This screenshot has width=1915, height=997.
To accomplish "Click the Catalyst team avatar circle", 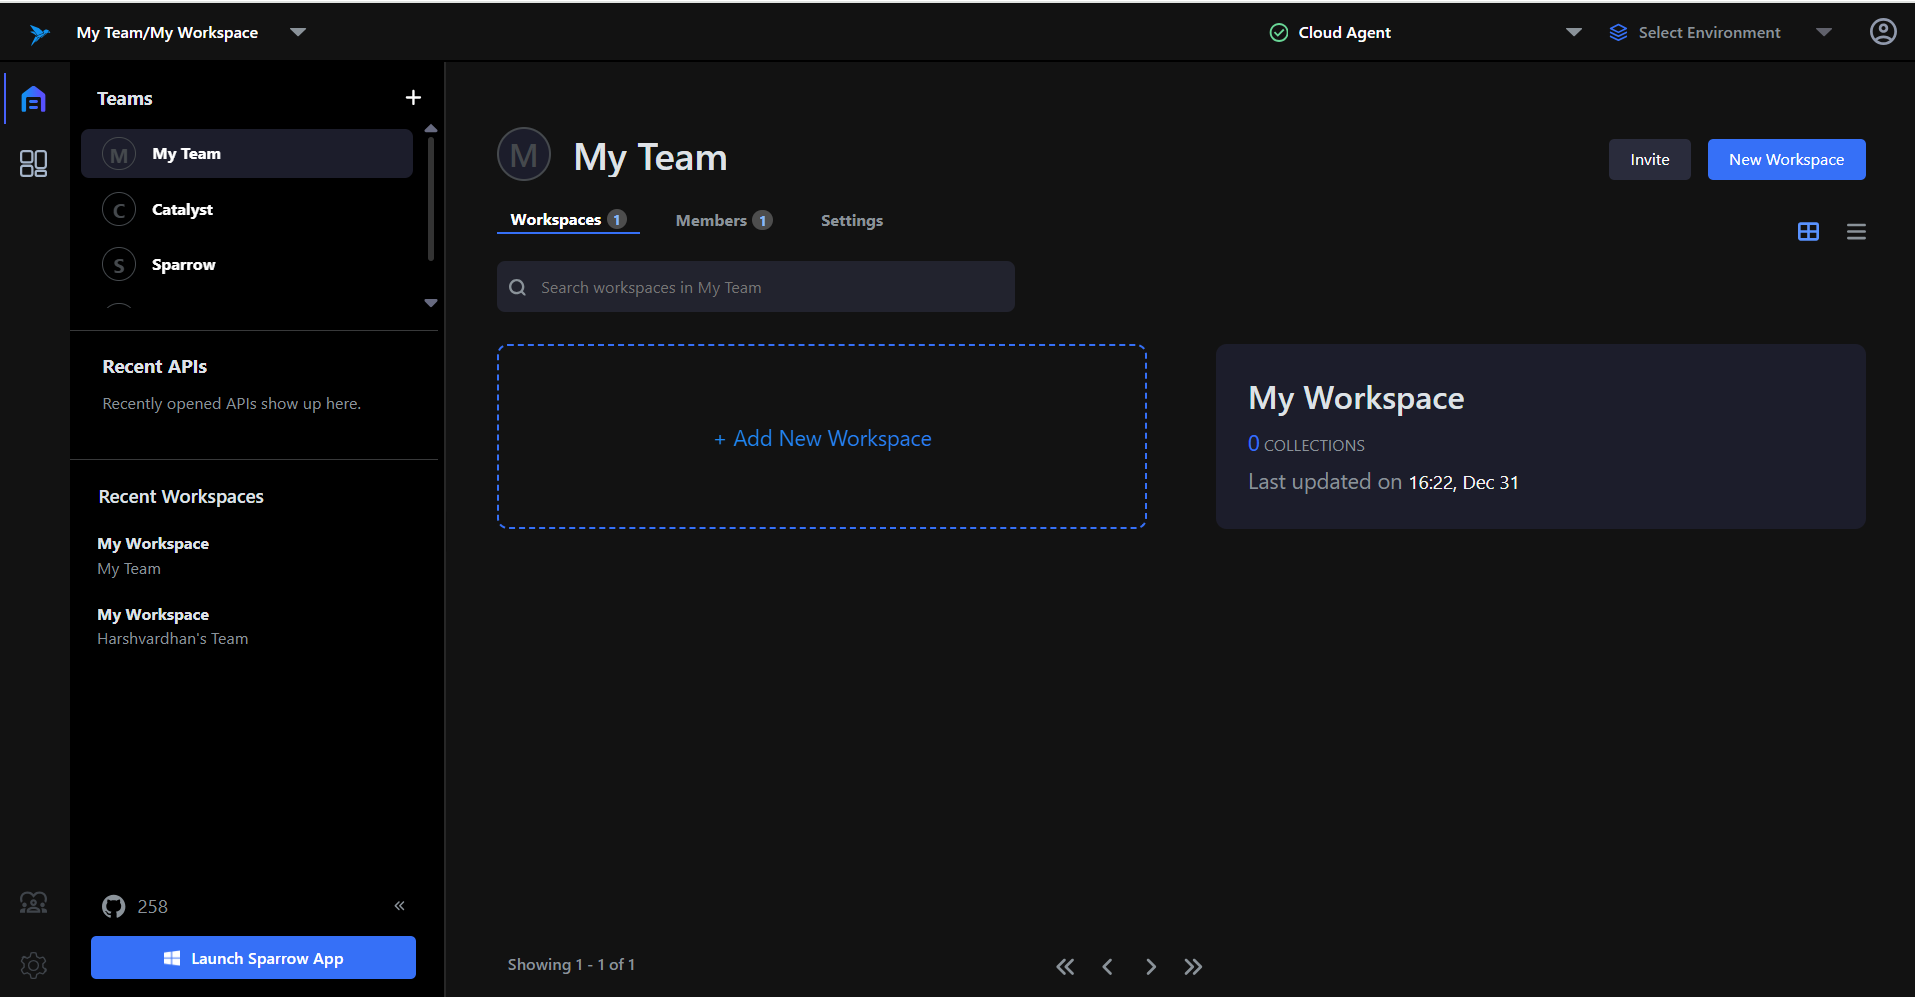I will (119, 210).
